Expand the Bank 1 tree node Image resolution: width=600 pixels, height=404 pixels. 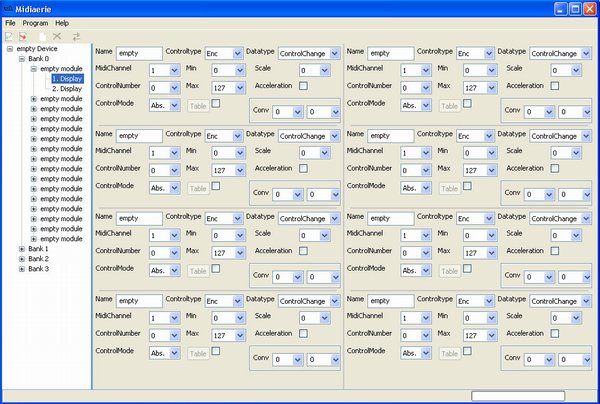click(x=21, y=248)
